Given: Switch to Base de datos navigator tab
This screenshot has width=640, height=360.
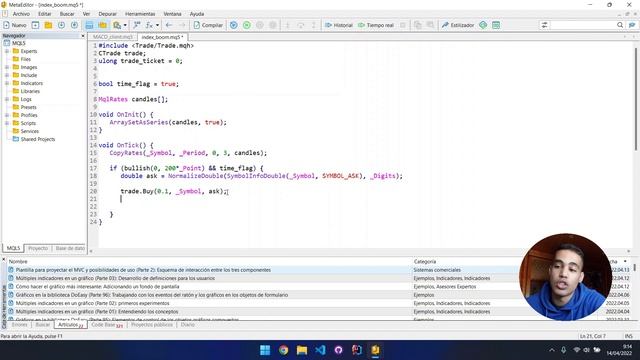Looking at the screenshot, I should 70,248.
